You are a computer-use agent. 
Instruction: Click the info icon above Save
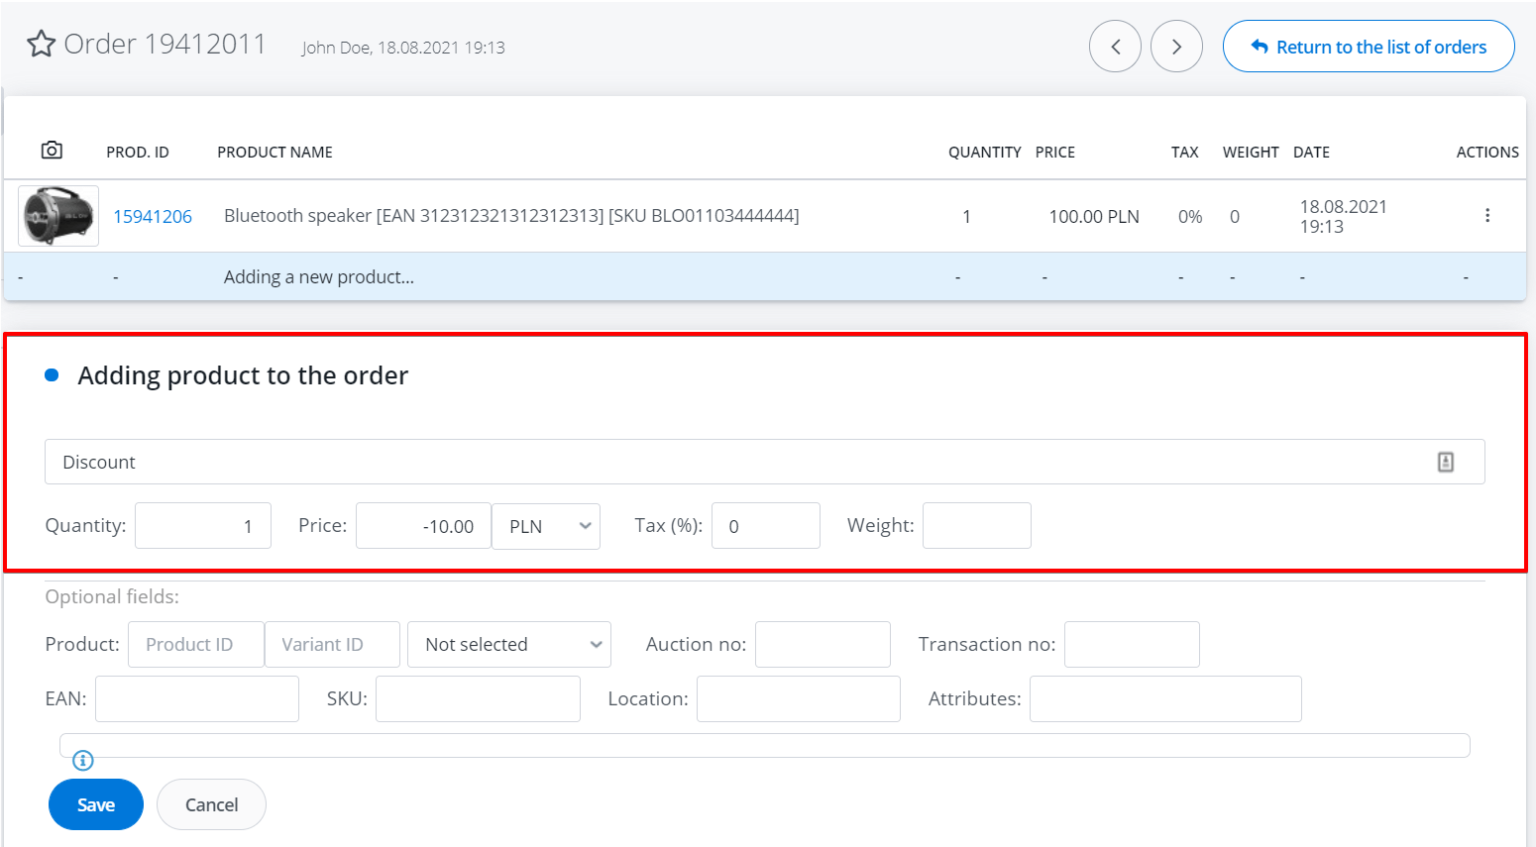click(x=83, y=760)
